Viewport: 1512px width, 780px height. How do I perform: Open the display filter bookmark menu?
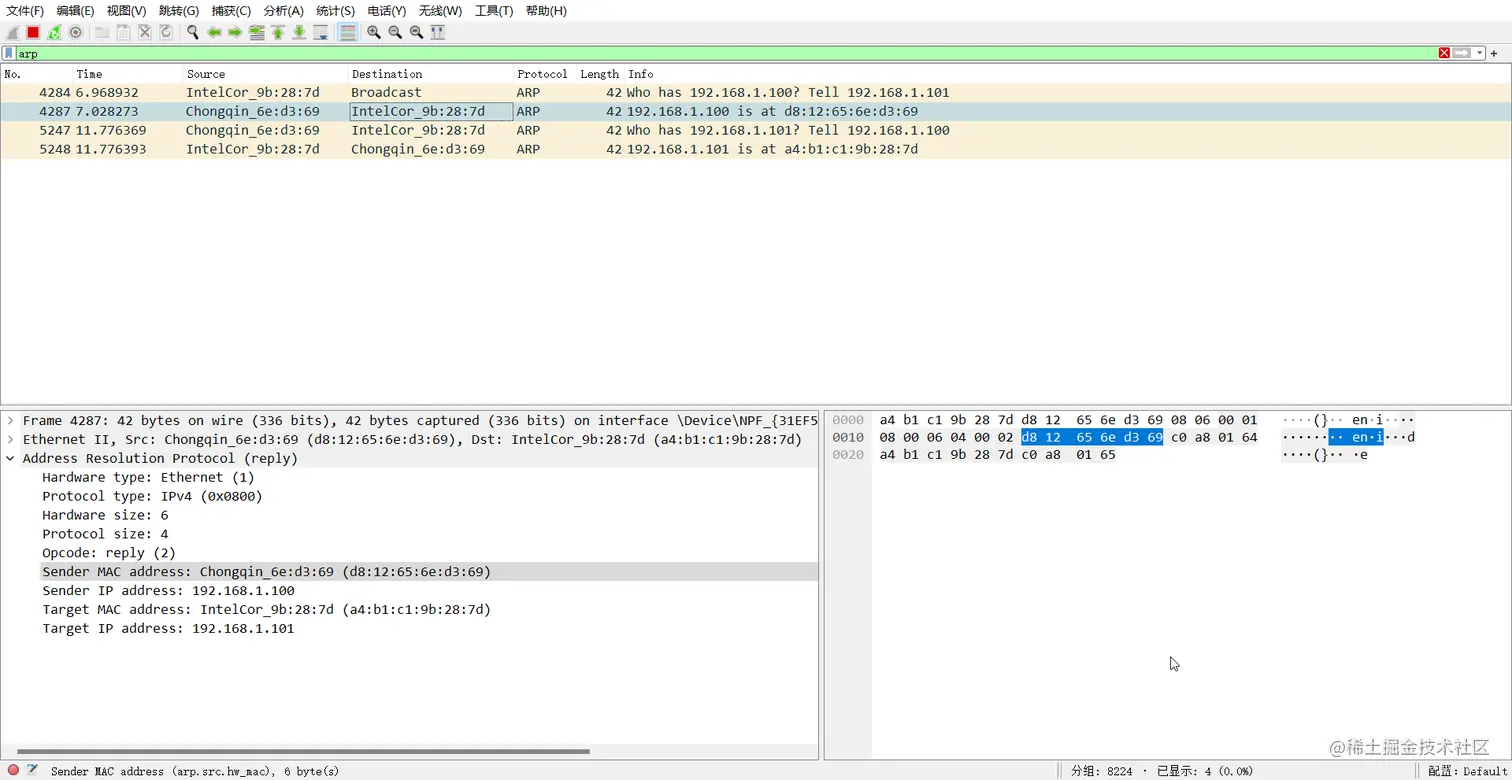click(9, 53)
